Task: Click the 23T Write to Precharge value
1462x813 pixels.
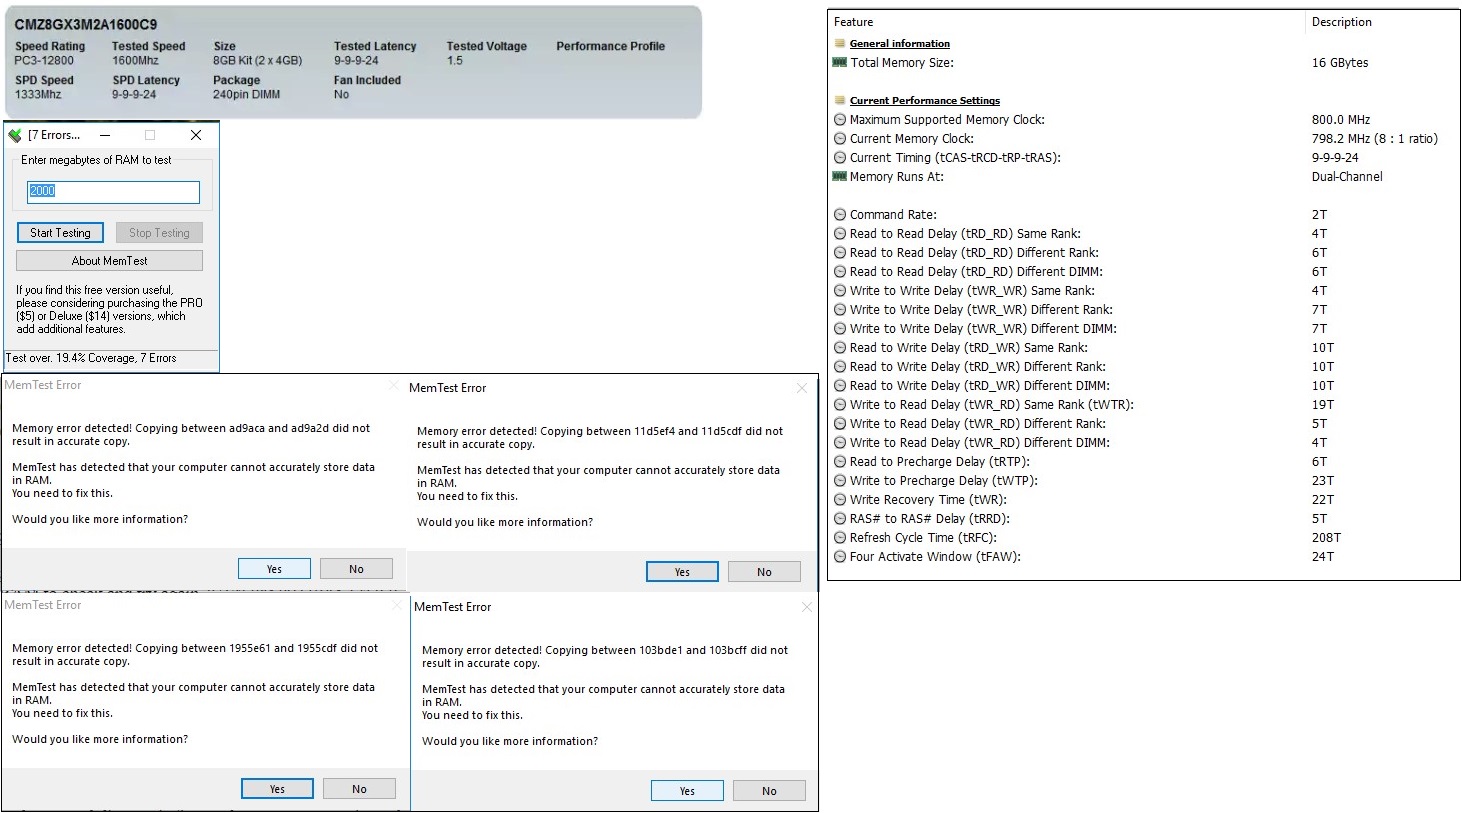Action: [1322, 480]
